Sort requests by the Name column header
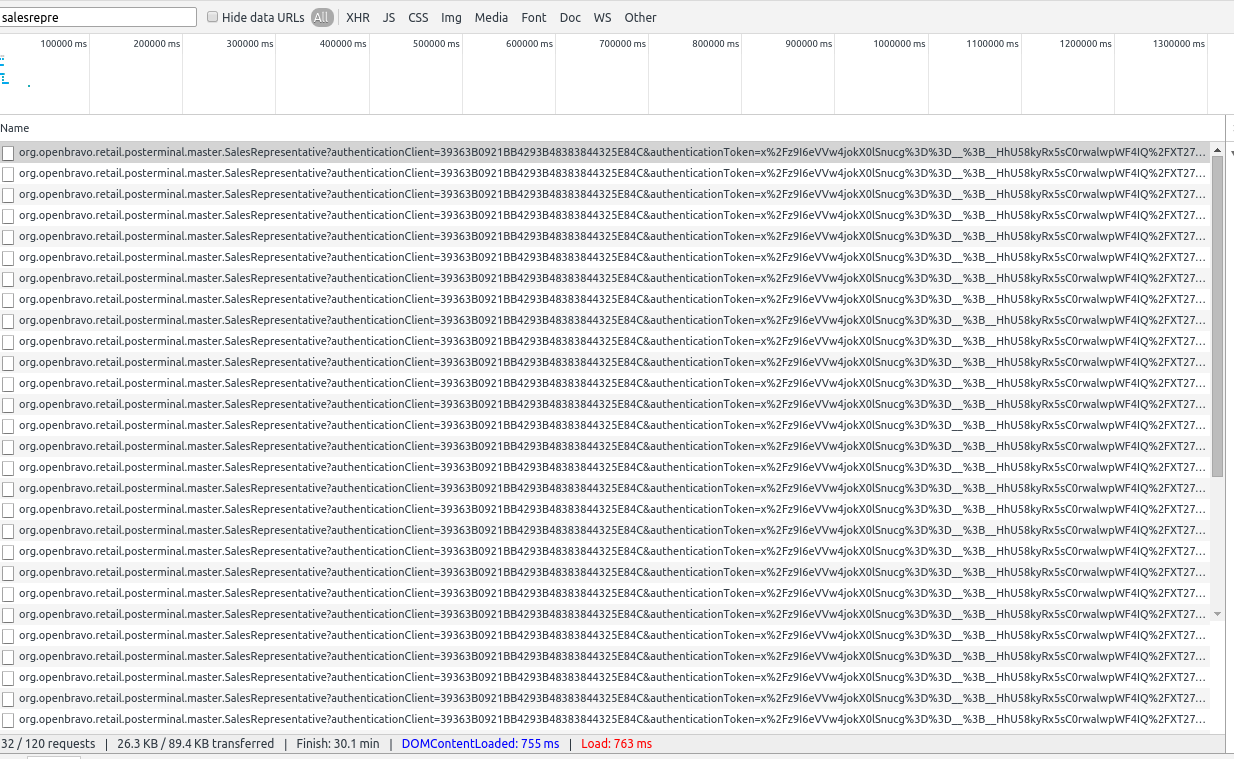The image size is (1234, 759). (x=15, y=128)
